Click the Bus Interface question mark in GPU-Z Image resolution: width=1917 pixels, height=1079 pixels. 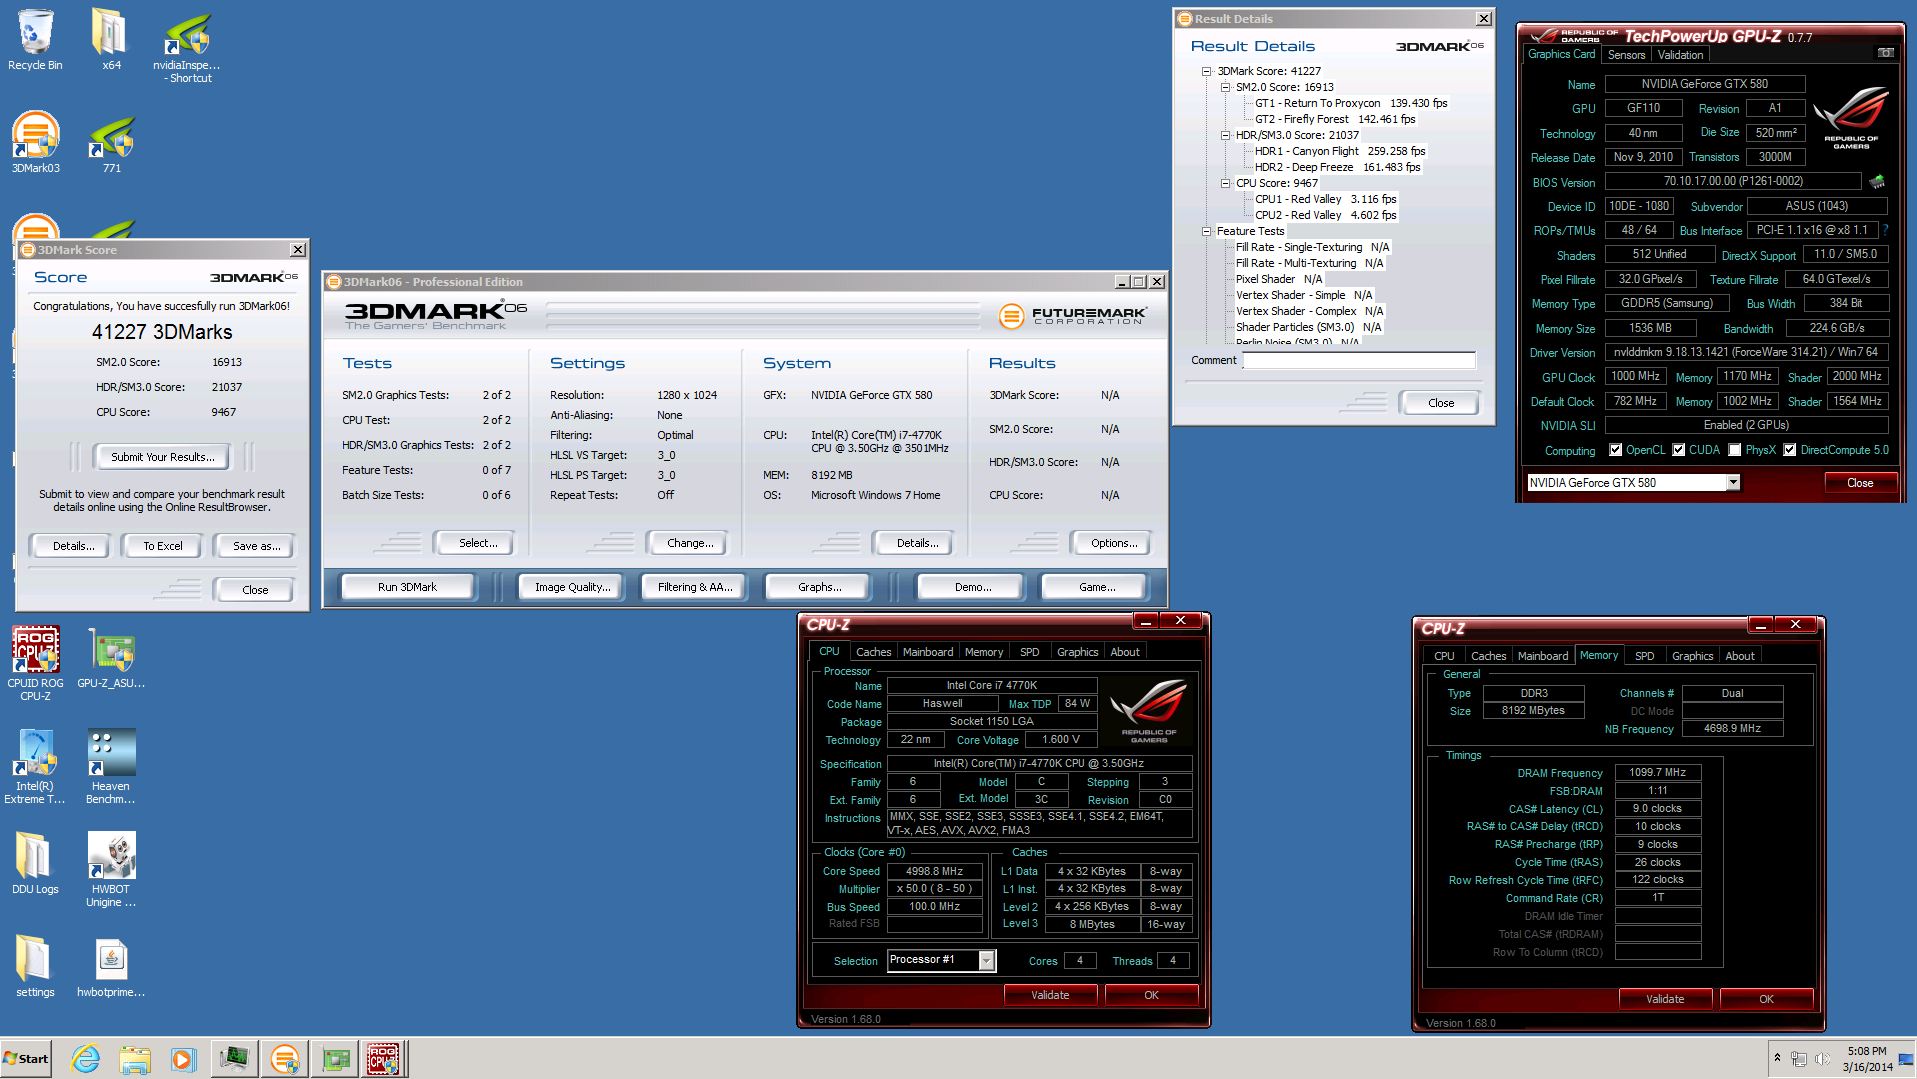click(1886, 230)
